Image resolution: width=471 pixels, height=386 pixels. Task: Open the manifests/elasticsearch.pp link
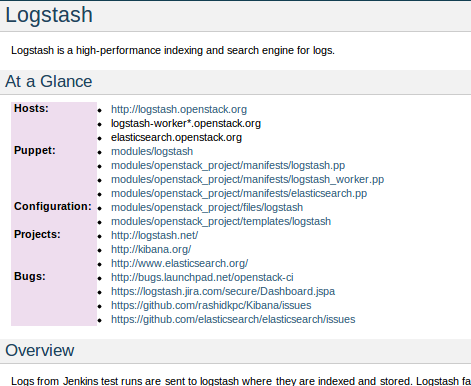tap(239, 193)
